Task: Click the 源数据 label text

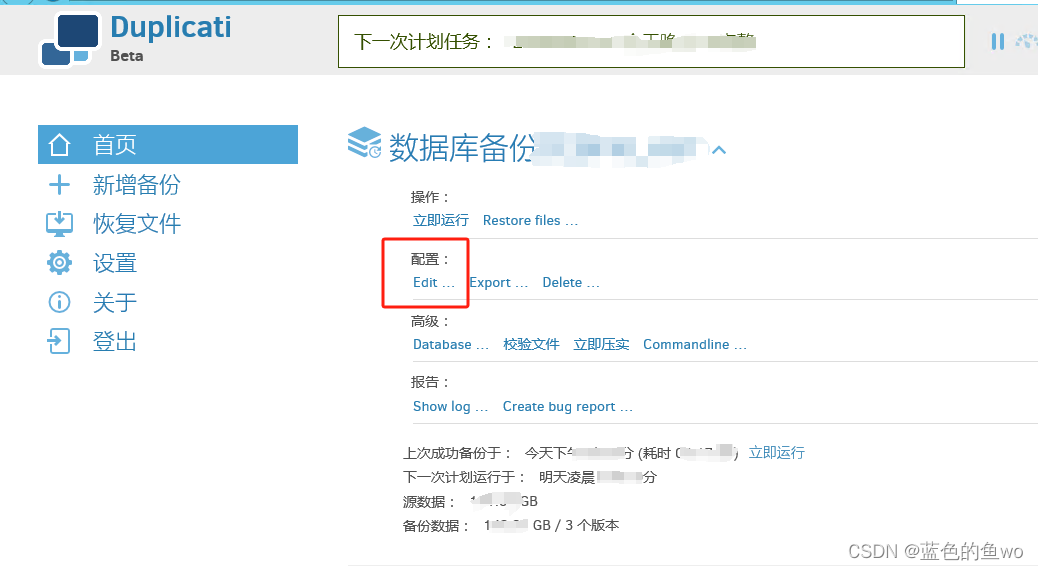Action: tap(429, 502)
